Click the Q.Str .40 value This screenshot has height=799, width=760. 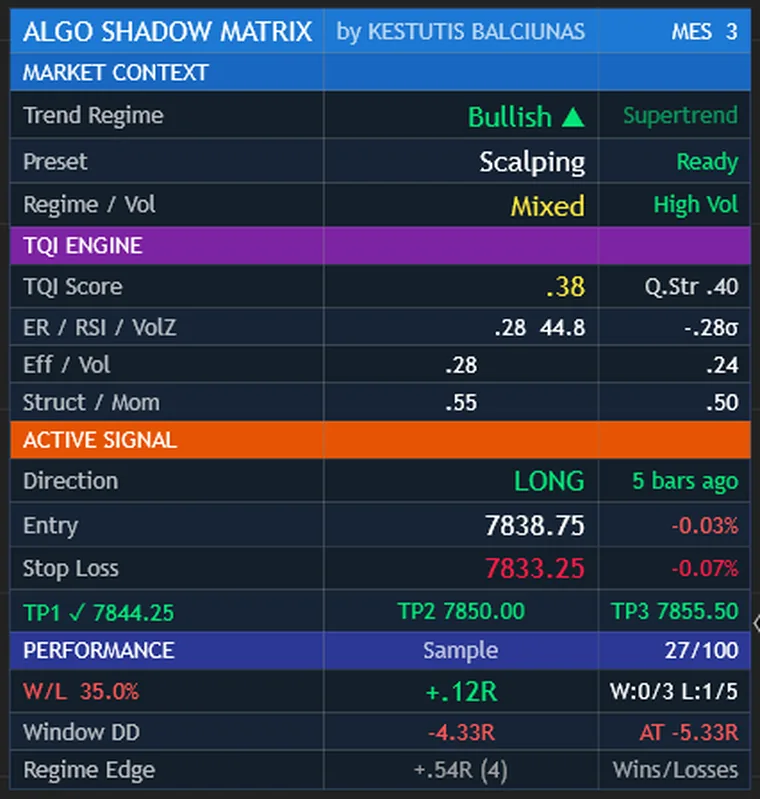tap(691, 286)
